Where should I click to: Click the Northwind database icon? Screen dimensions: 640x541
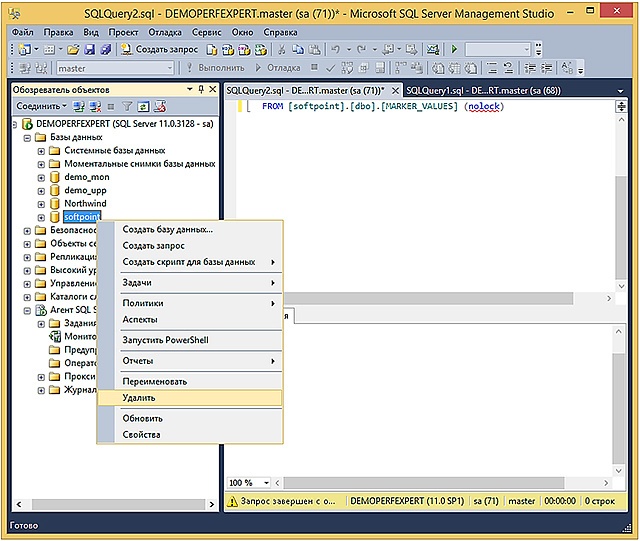(55, 204)
